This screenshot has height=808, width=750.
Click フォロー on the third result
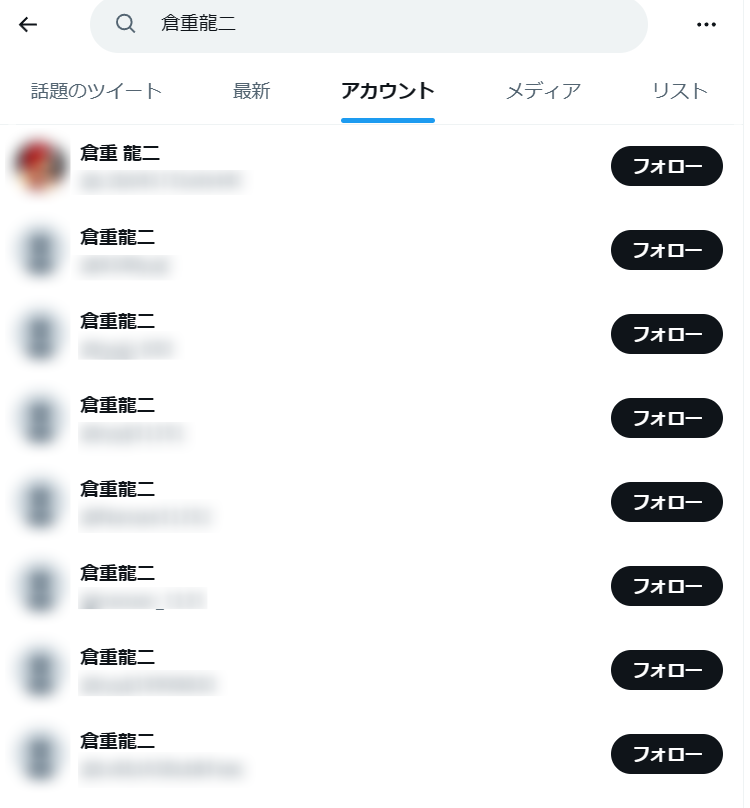pos(666,334)
